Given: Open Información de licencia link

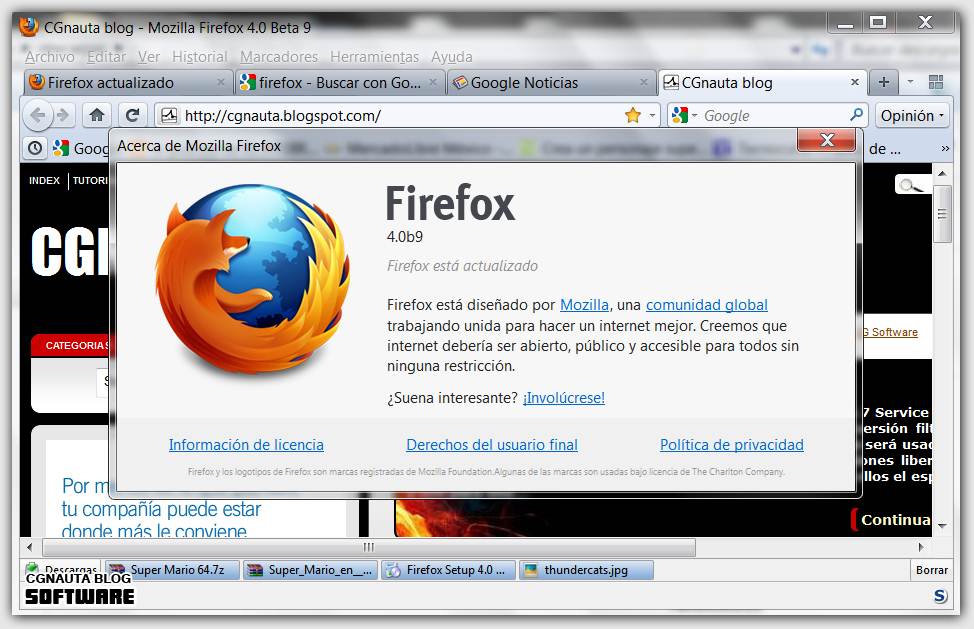Looking at the screenshot, I should [x=246, y=445].
